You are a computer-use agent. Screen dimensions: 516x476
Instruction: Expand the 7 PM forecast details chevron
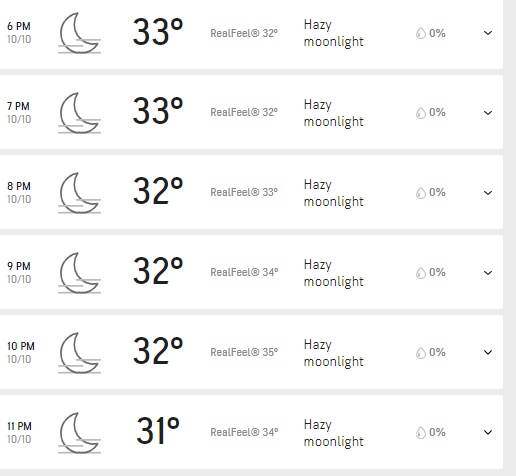488,113
